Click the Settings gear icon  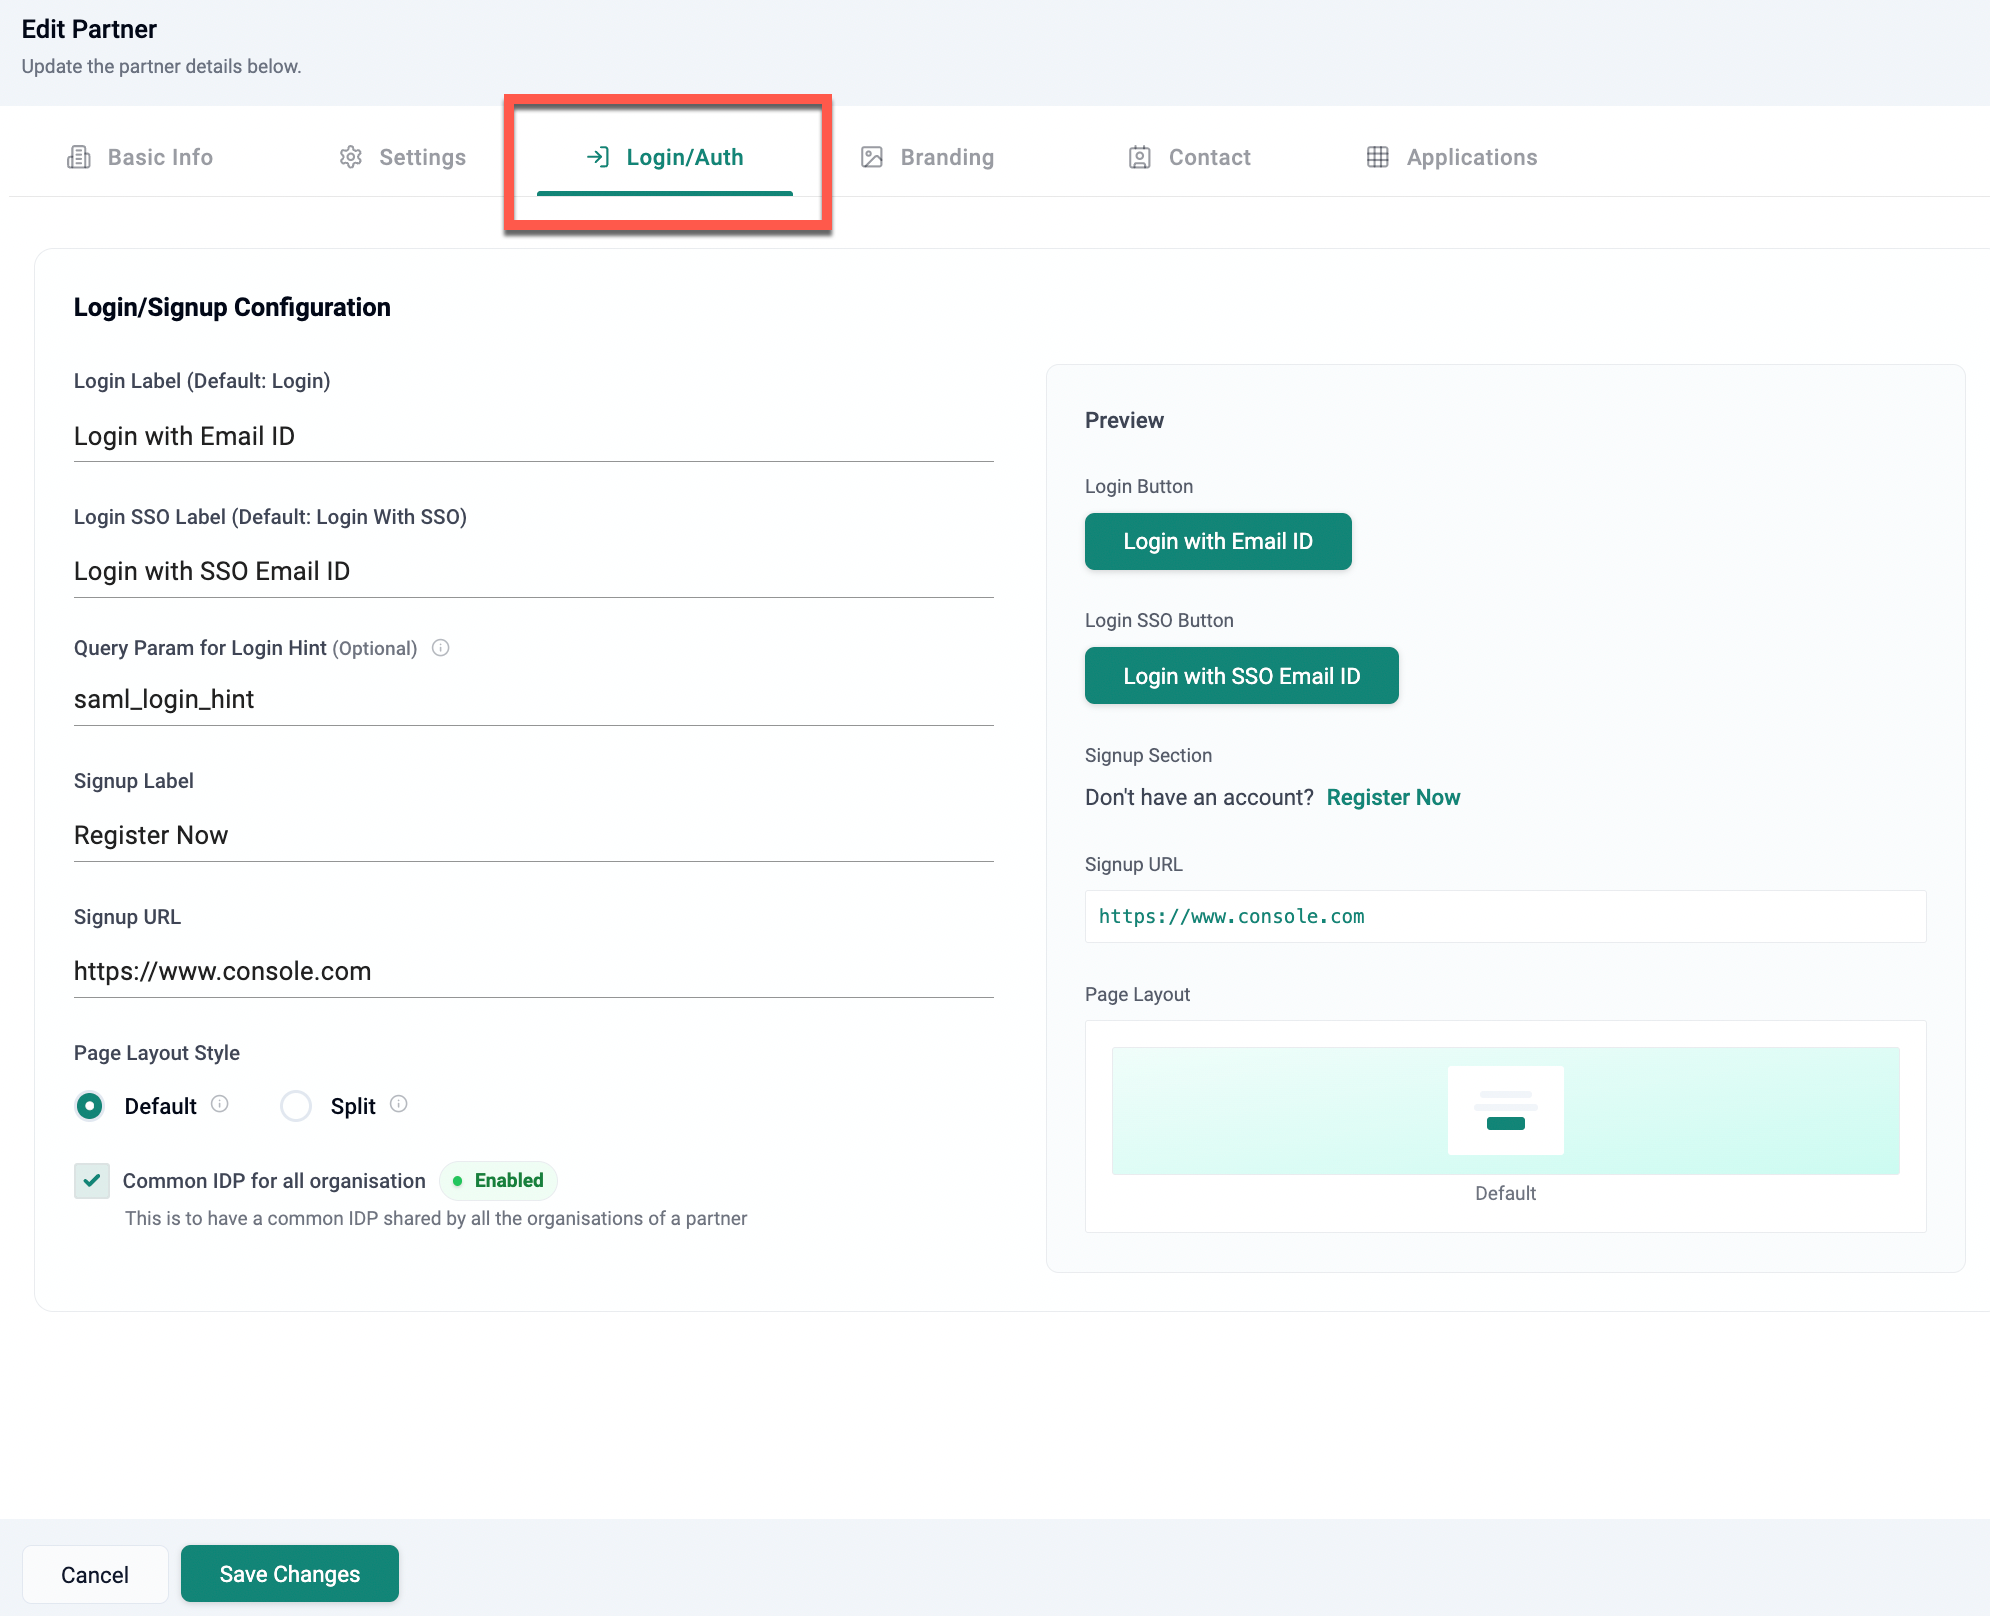click(x=350, y=157)
